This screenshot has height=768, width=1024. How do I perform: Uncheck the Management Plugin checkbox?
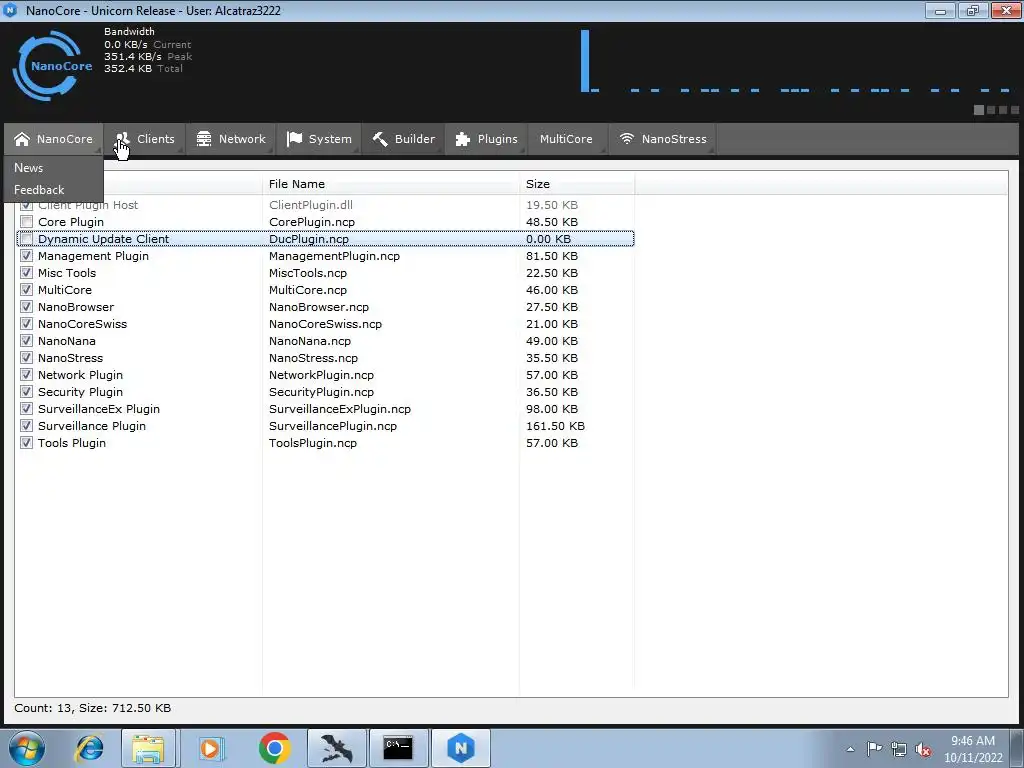point(26,256)
